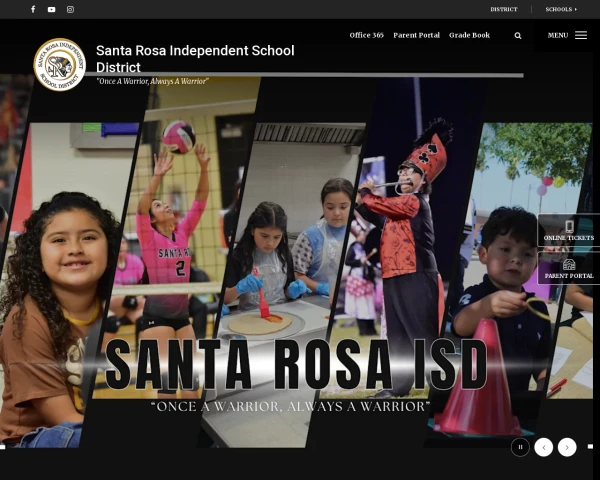Click the search magnifier icon
600x480 pixels.
point(518,35)
